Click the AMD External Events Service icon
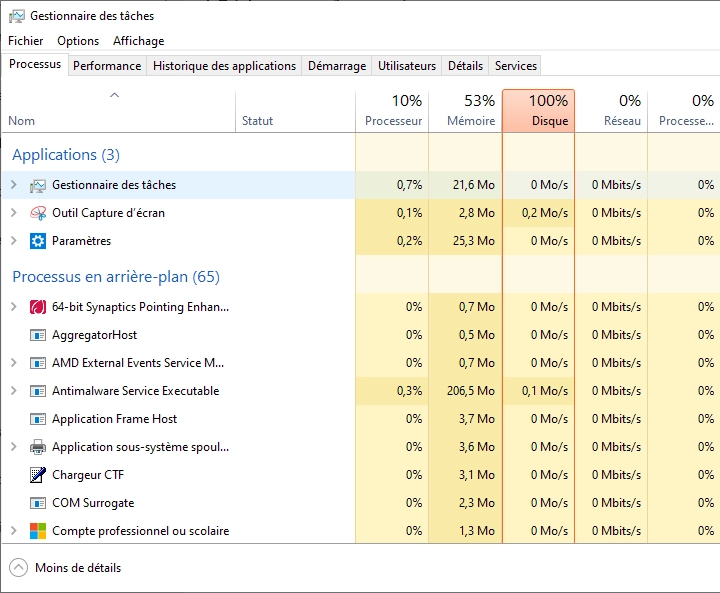Viewport: 720px width, 593px height. tap(38, 363)
